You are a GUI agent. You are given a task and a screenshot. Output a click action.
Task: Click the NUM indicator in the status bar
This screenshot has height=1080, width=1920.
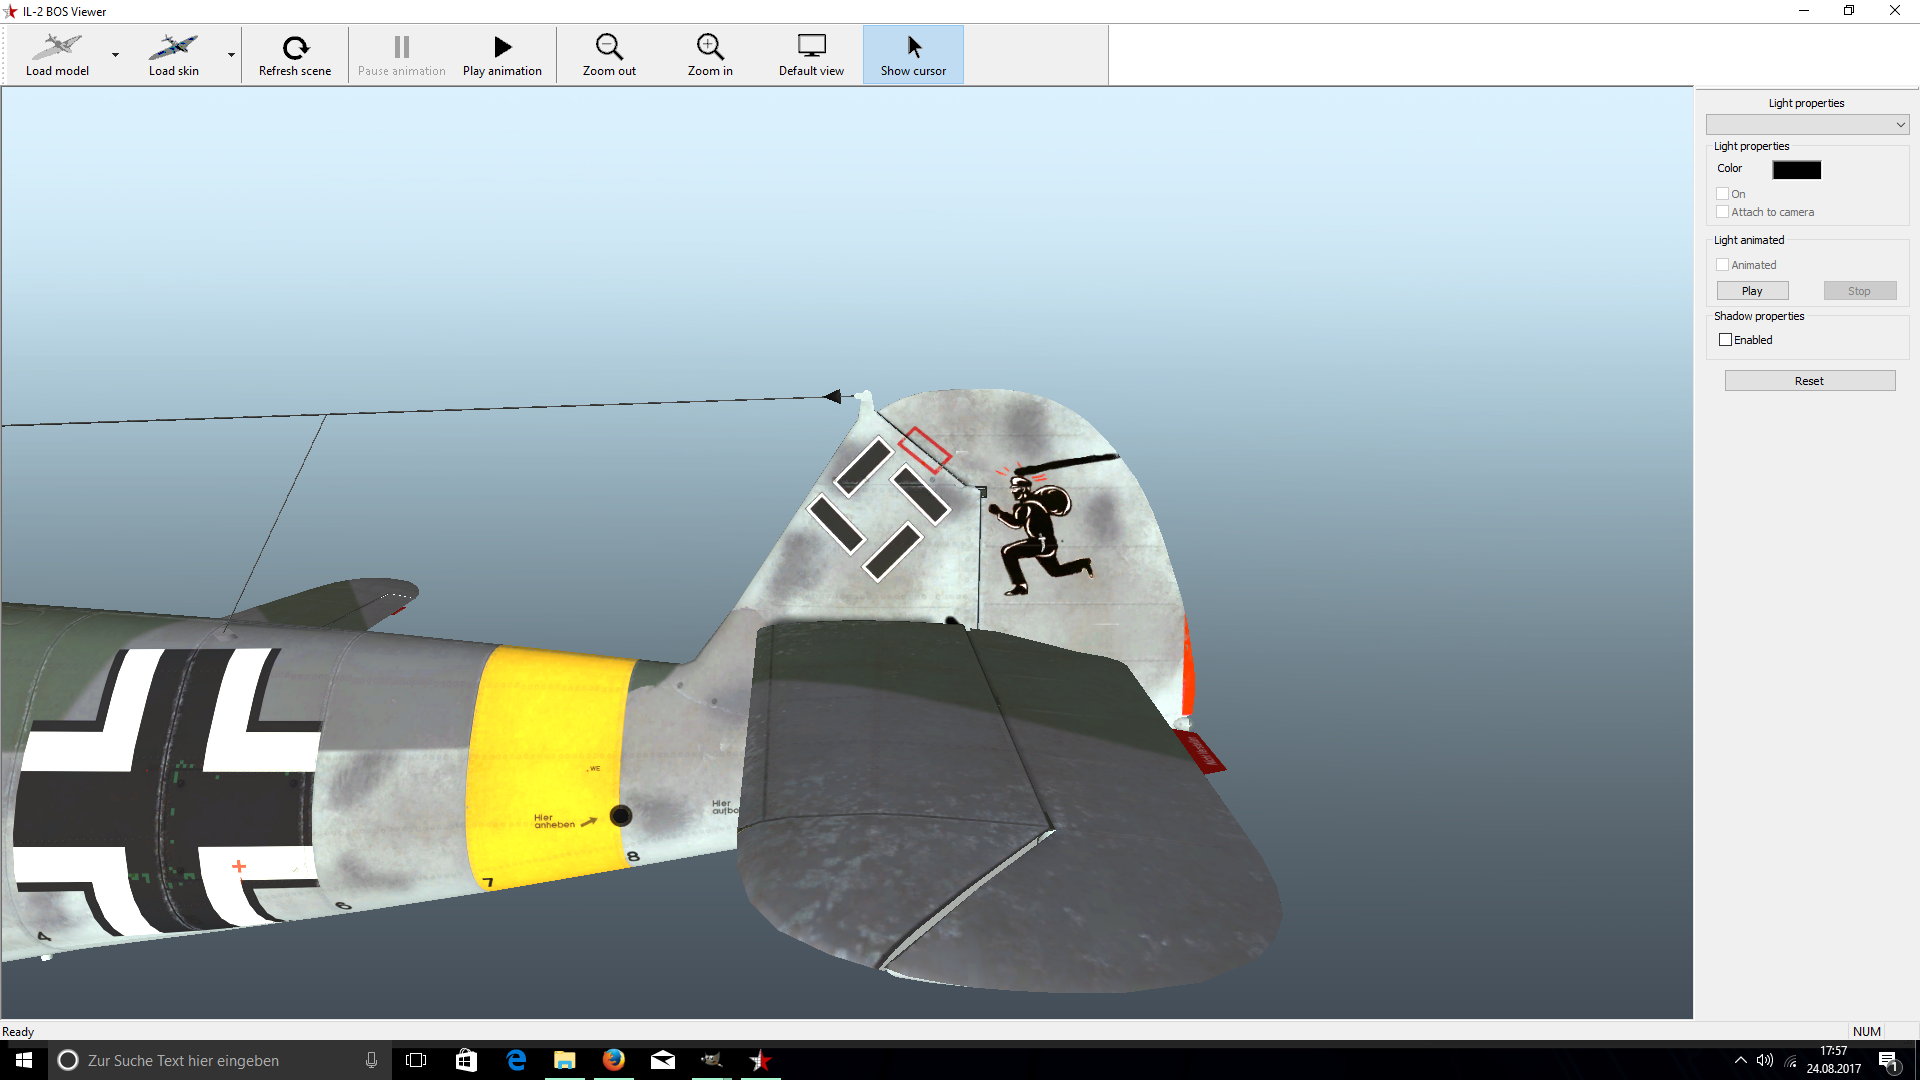(1866, 1032)
